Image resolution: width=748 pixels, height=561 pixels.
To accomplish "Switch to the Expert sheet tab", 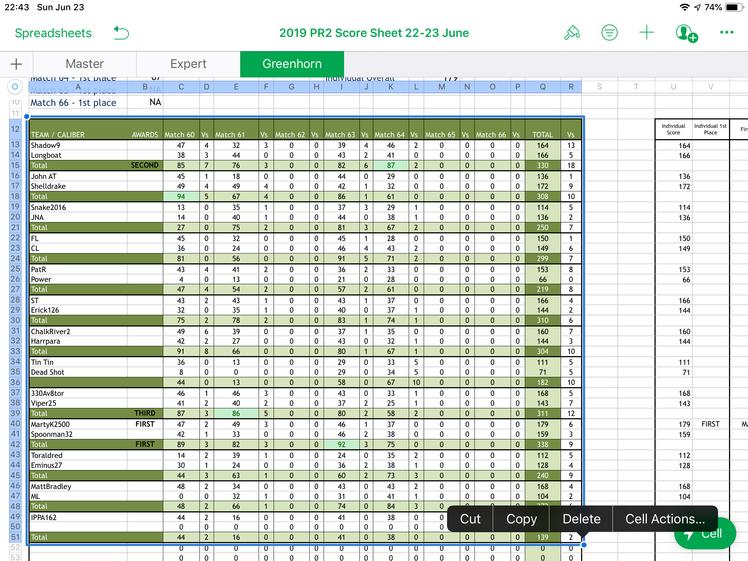I will point(189,64).
